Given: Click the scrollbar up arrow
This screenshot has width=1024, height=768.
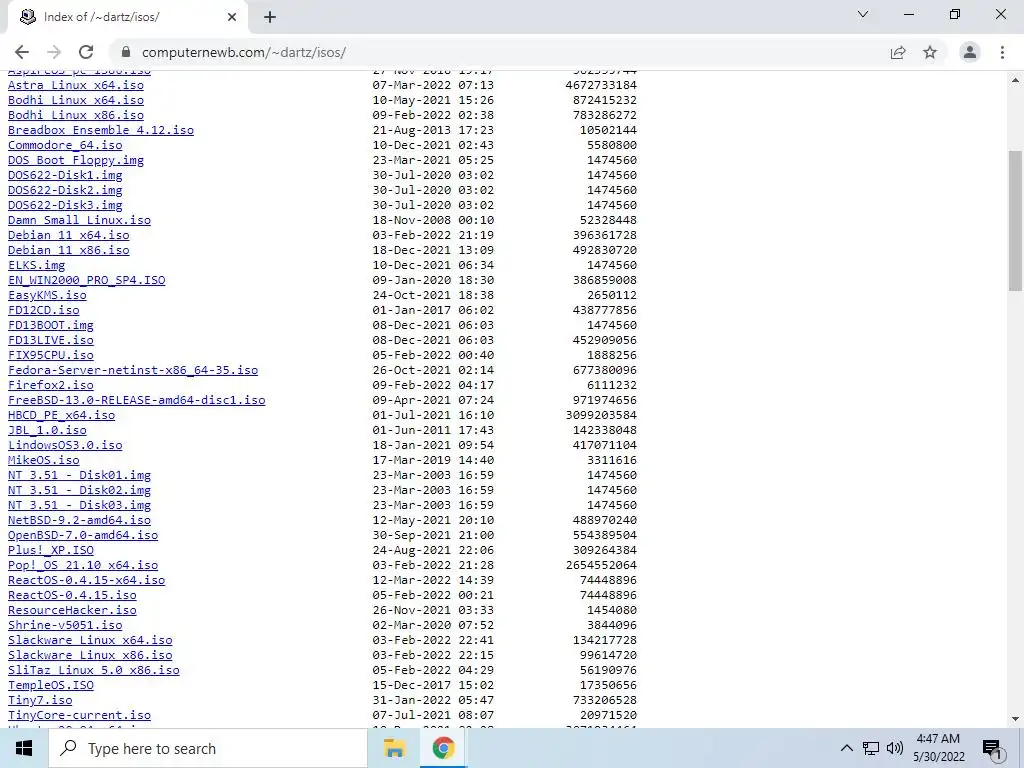Looking at the screenshot, I should click(x=1016, y=80).
